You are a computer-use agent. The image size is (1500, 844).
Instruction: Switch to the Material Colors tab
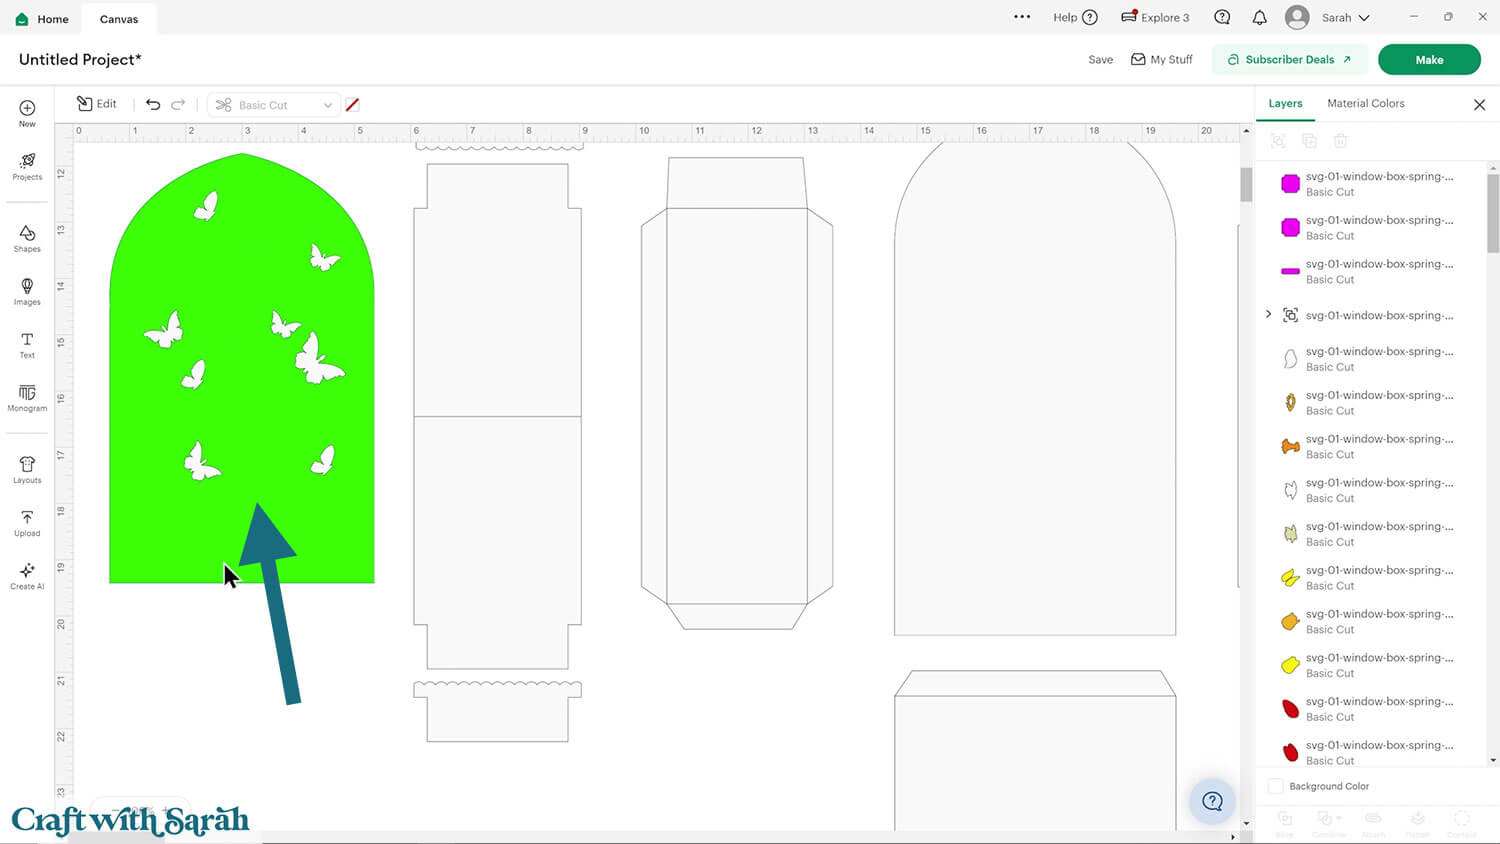coord(1365,104)
